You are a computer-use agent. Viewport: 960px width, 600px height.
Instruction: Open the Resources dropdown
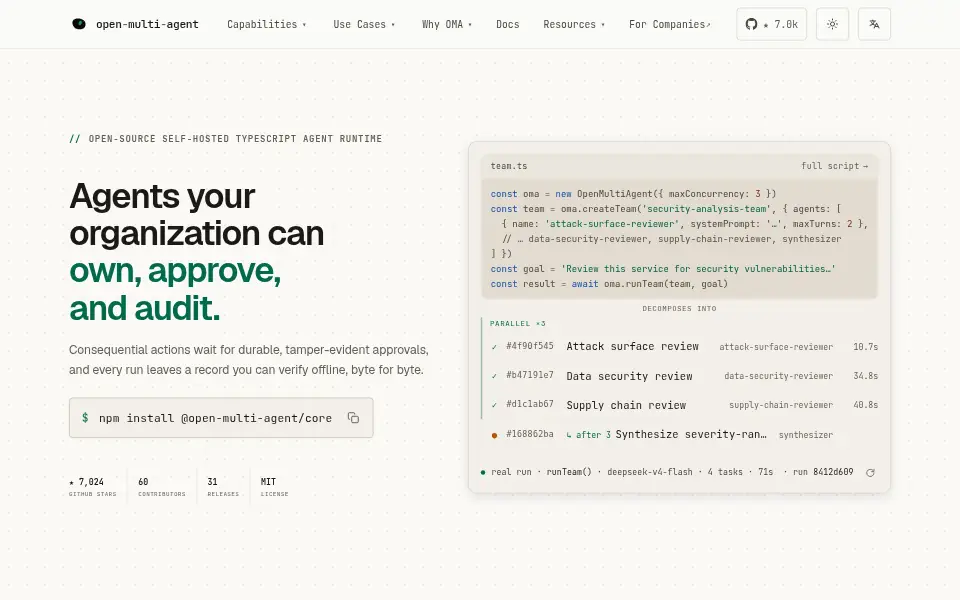(574, 24)
